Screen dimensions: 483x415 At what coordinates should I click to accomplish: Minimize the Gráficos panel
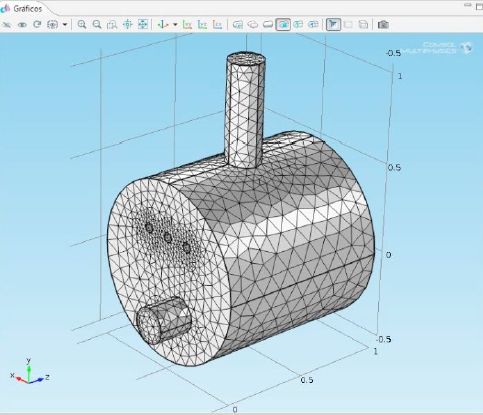(468, 5)
